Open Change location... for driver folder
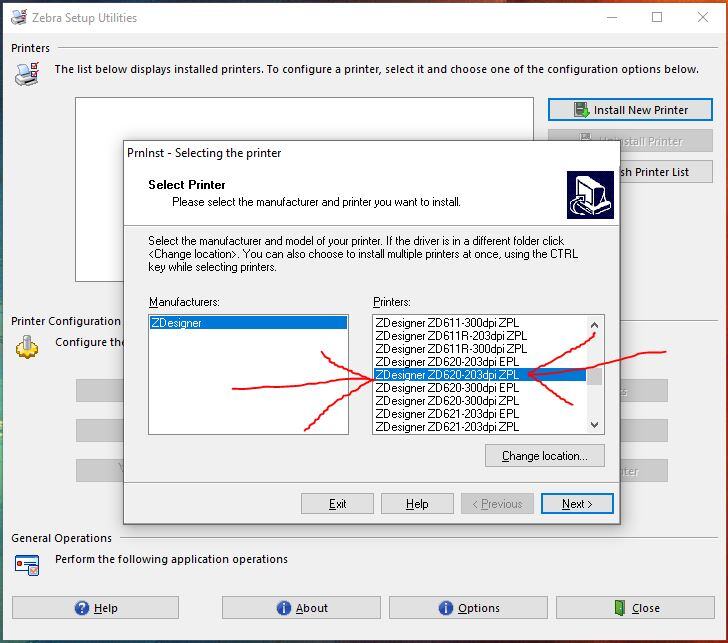The height and width of the screenshot is (643, 728). coord(545,456)
